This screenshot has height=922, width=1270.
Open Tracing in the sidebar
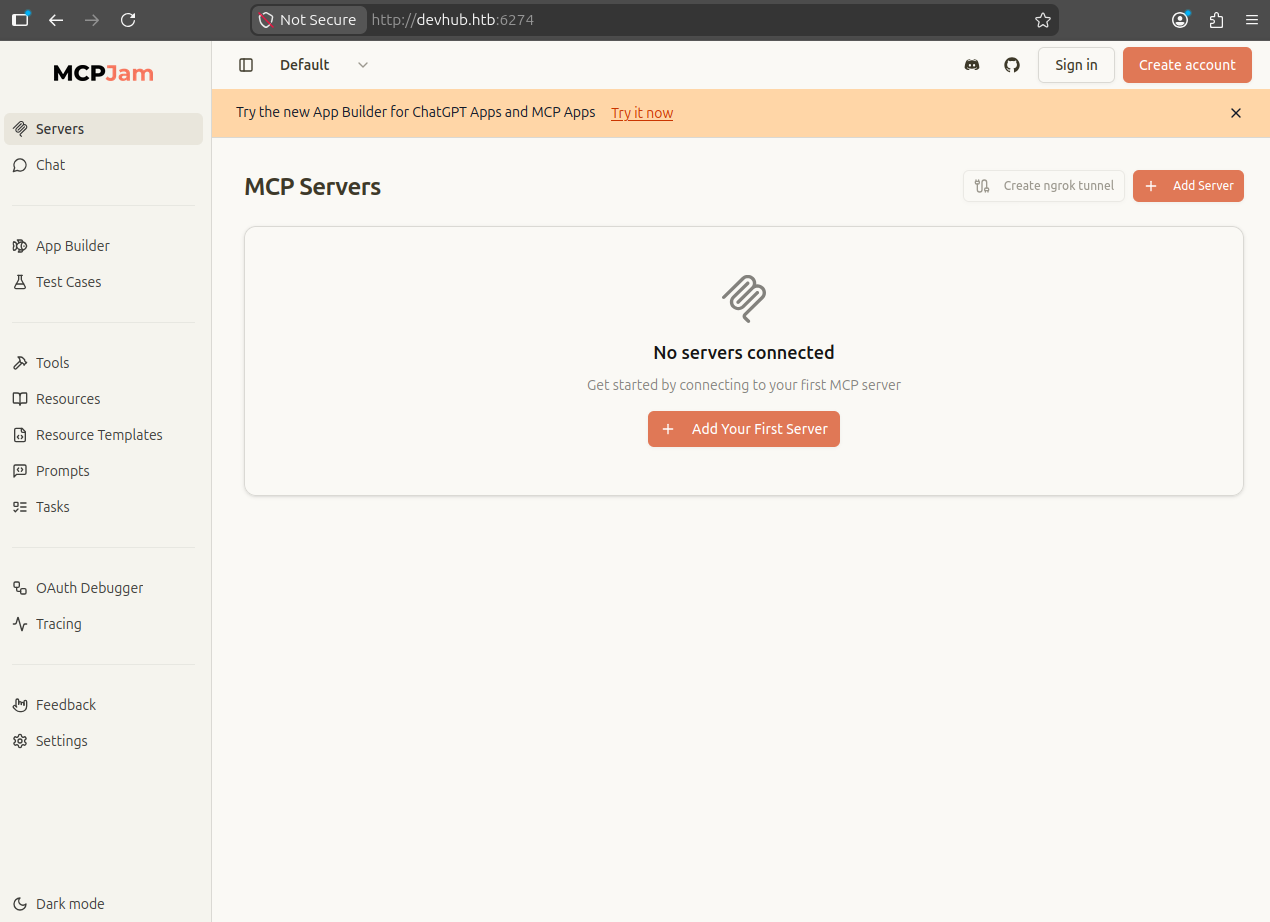coord(104,624)
